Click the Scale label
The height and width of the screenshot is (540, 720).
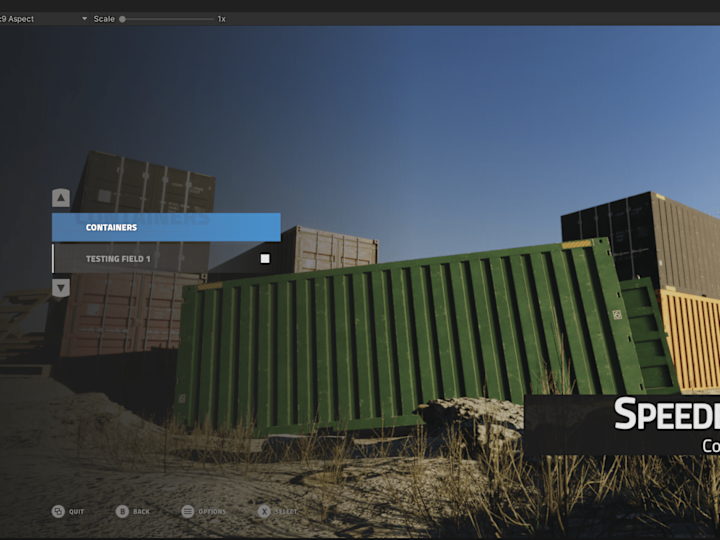click(104, 19)
